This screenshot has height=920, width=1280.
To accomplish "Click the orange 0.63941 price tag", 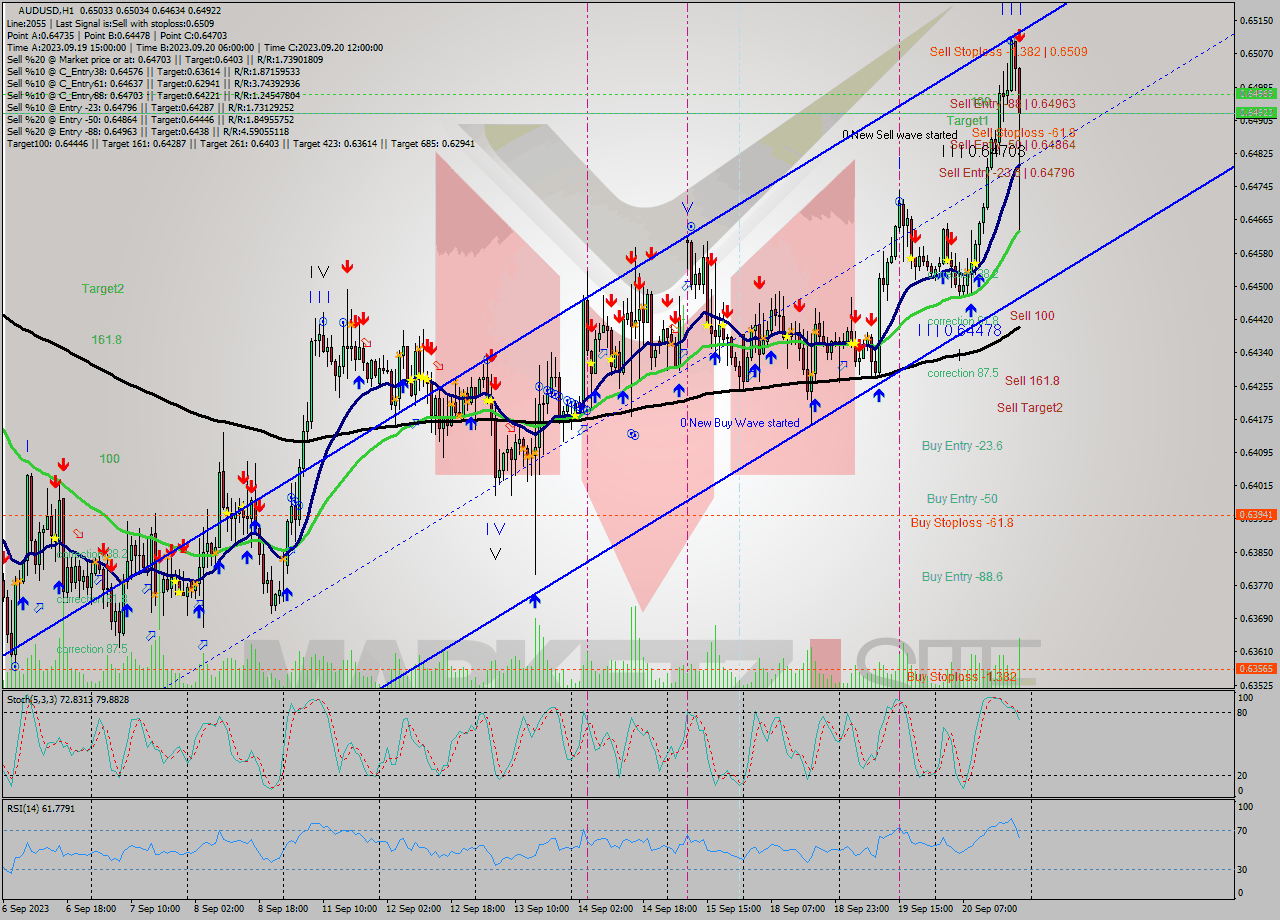I will click(x=1256, y=515).
